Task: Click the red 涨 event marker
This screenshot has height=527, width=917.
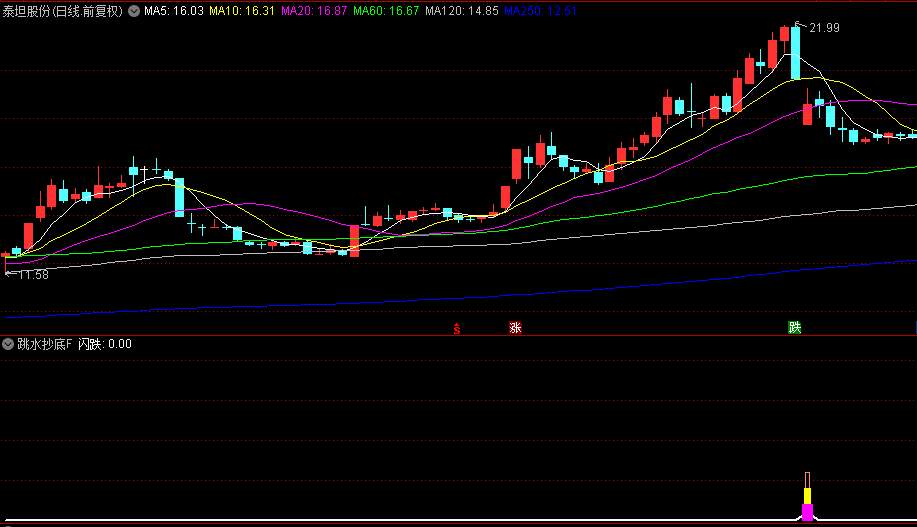Action: (x=515, y=328)
